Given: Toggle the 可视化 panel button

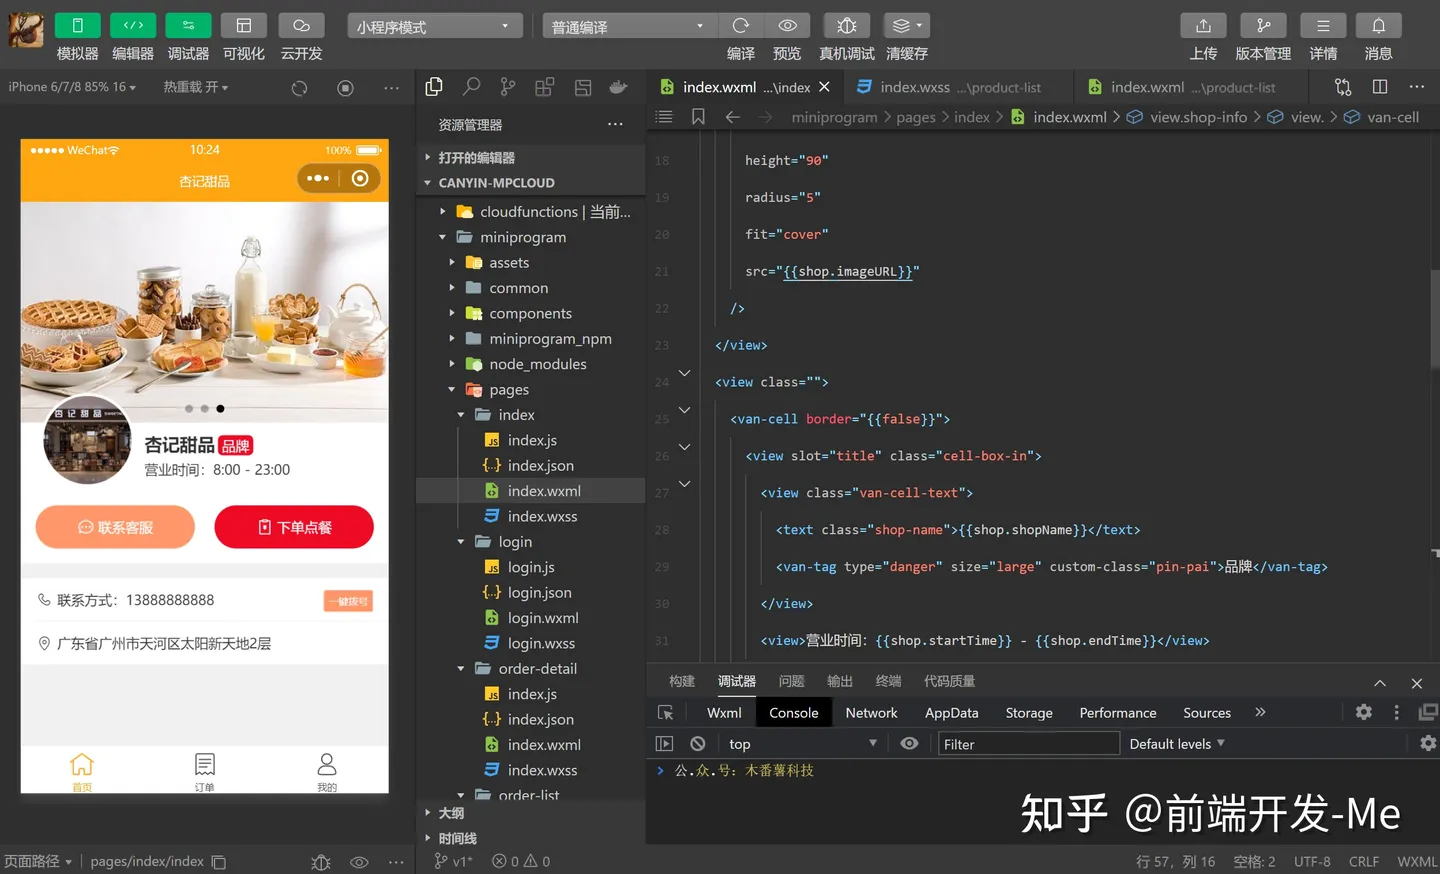Looking at the screenshot, I should (244, 26).
